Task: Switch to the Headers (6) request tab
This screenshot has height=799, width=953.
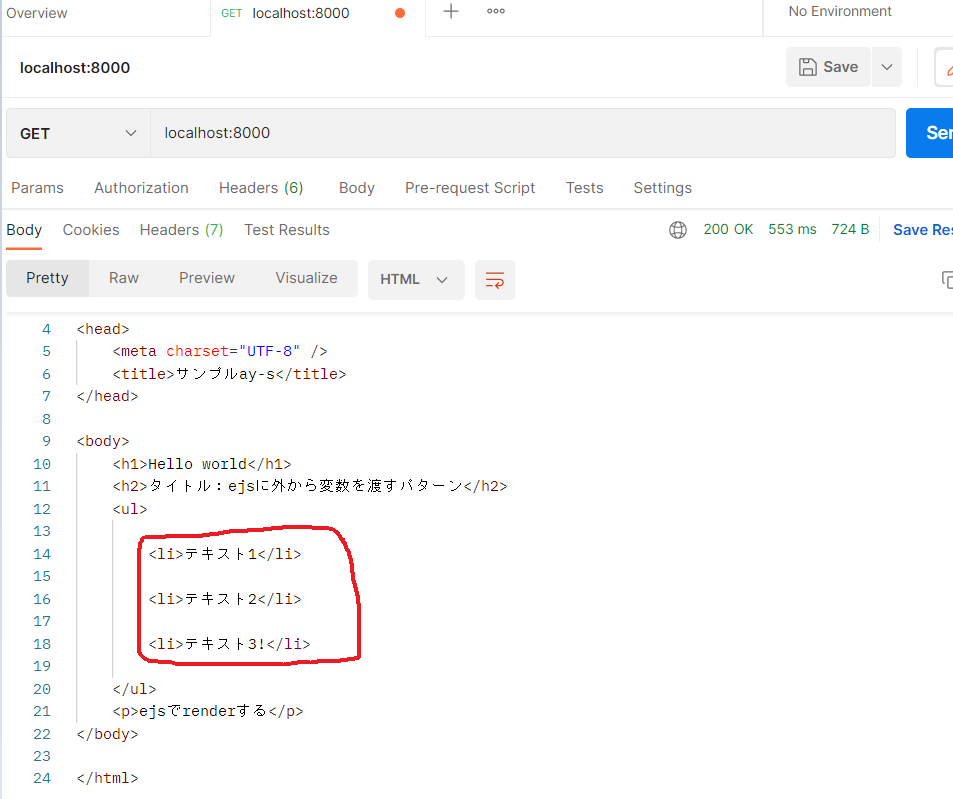Action: click(x=260, y=187)
